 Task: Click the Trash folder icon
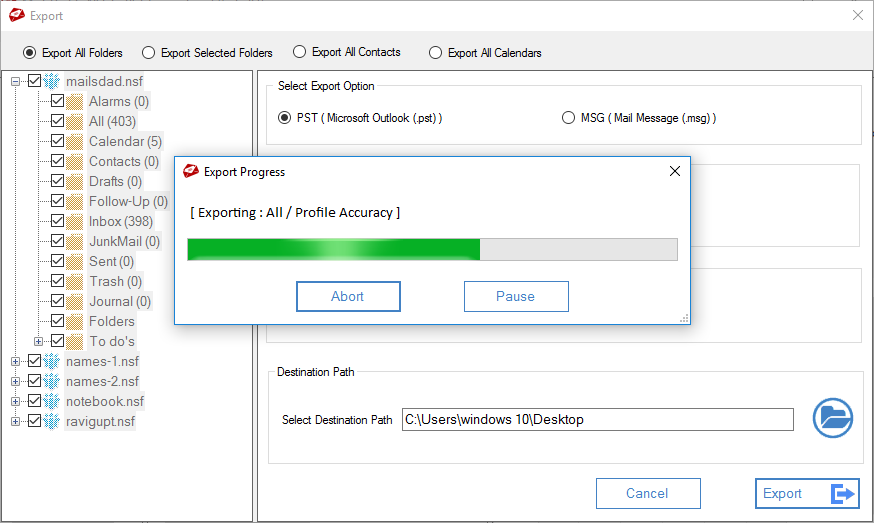[x=74, y=282]
